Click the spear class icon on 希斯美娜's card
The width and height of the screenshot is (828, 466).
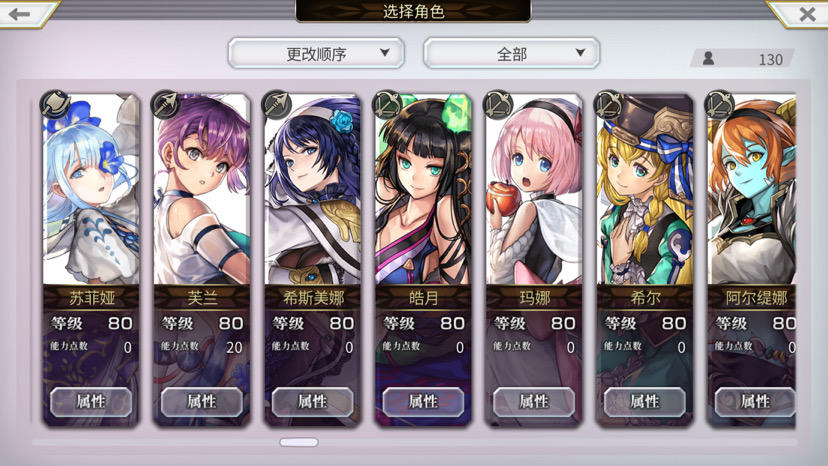coord(277,105)
